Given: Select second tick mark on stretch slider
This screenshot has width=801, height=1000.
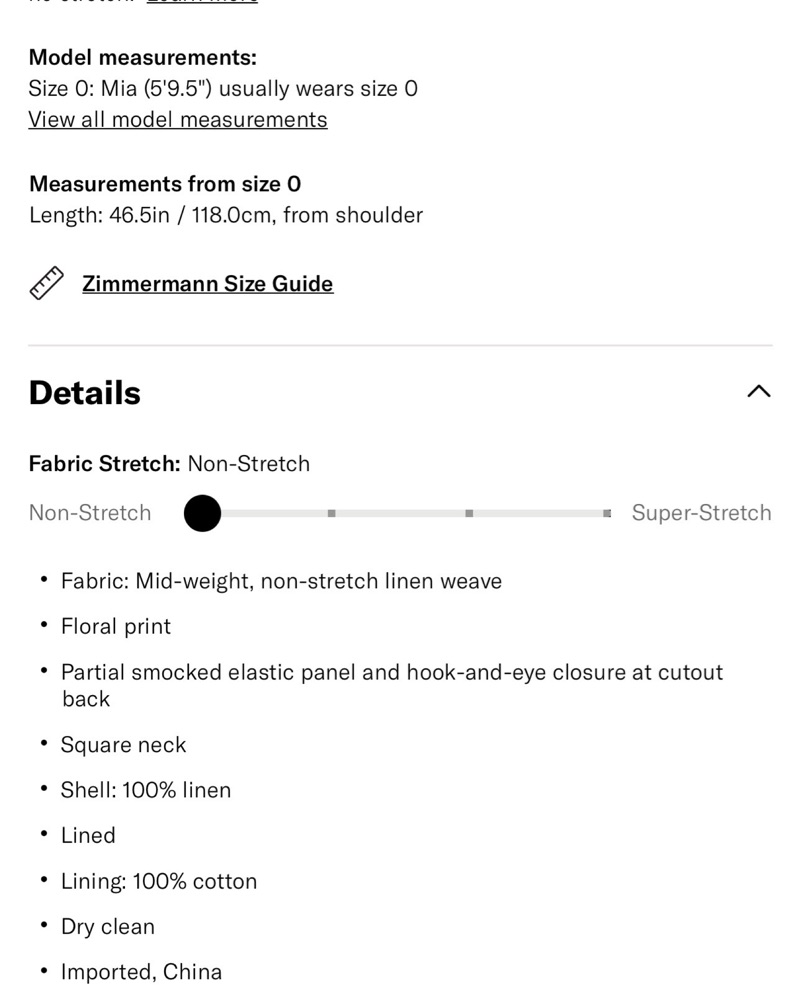Looking at the screenshot, I should (332, 513).
